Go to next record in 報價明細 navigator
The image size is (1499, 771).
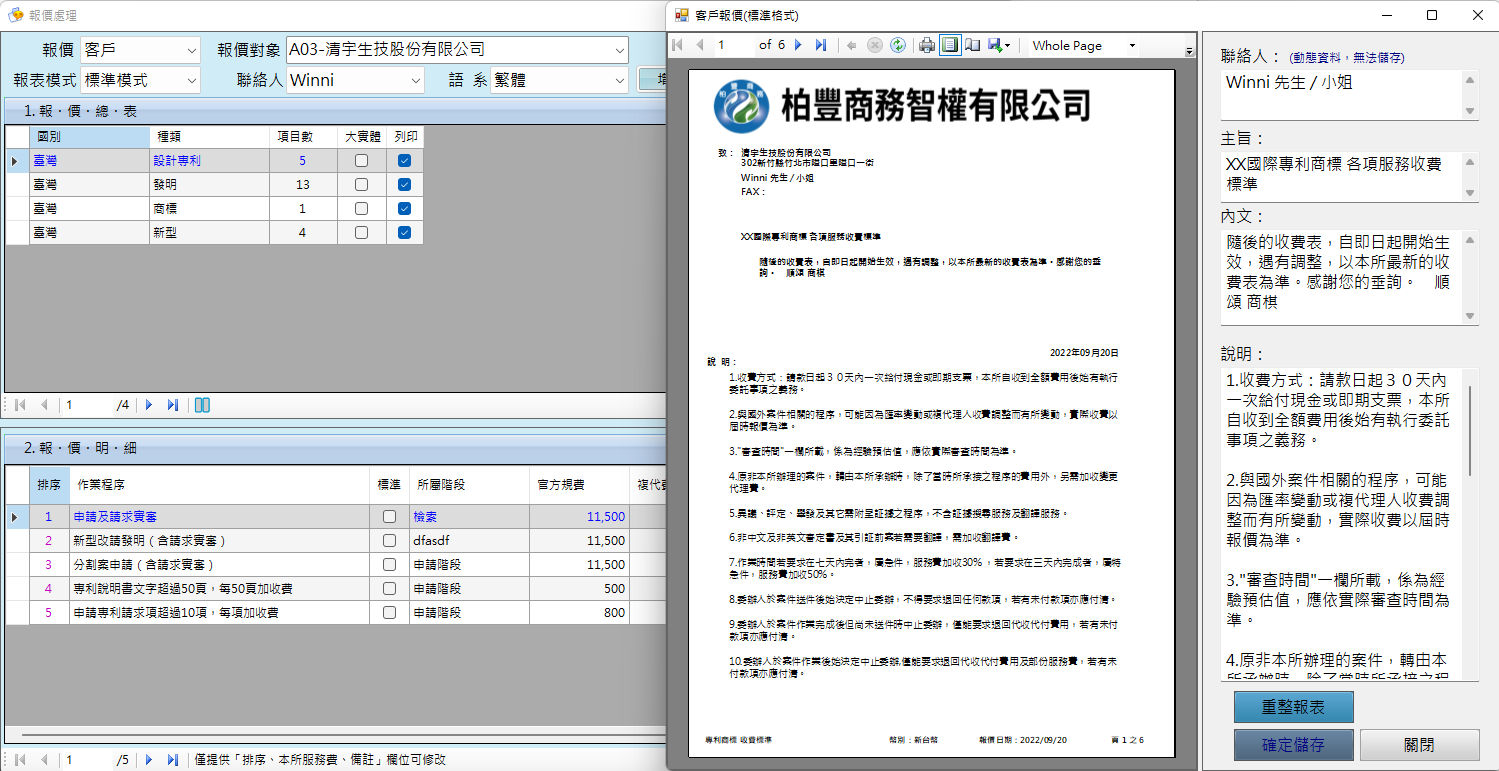(x=150, y=760)
